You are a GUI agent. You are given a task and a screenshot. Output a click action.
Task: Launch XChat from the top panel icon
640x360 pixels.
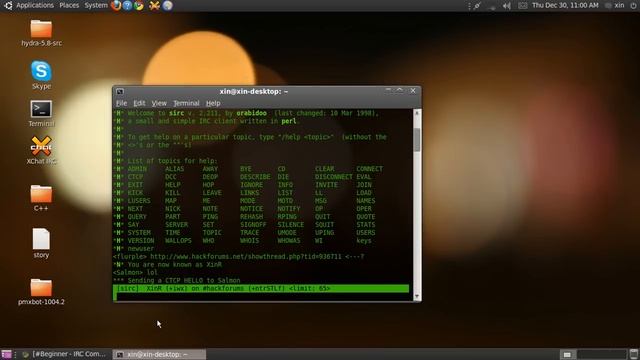click(154, 5)
